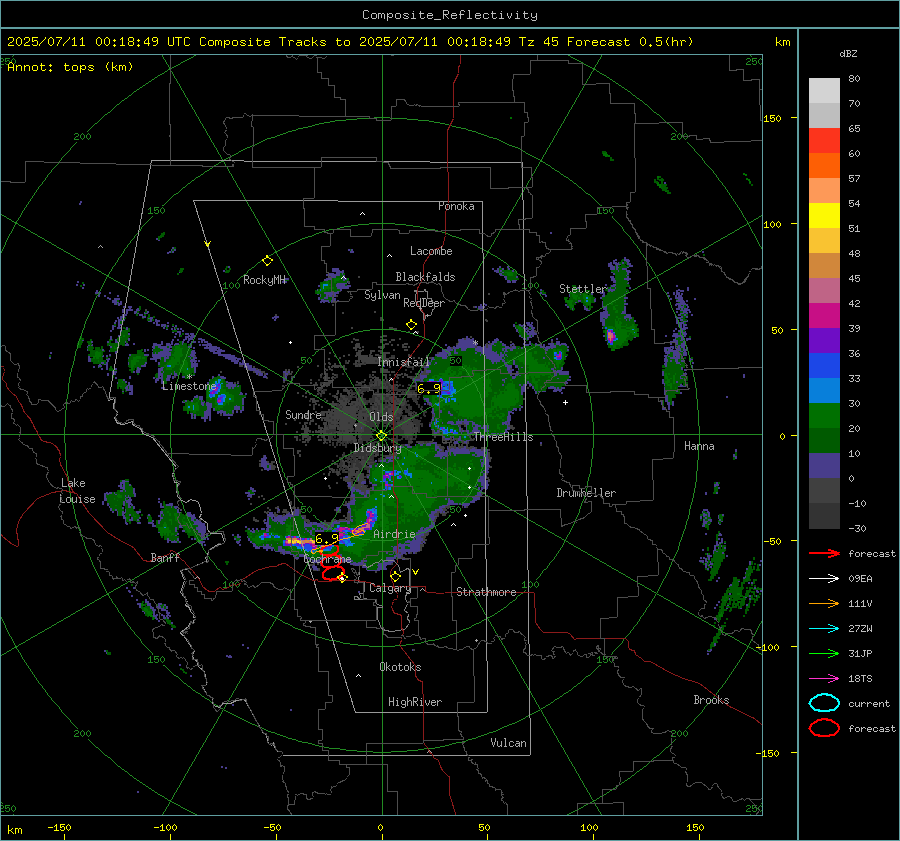Click the green 31JP track arrow

point(824,653)
